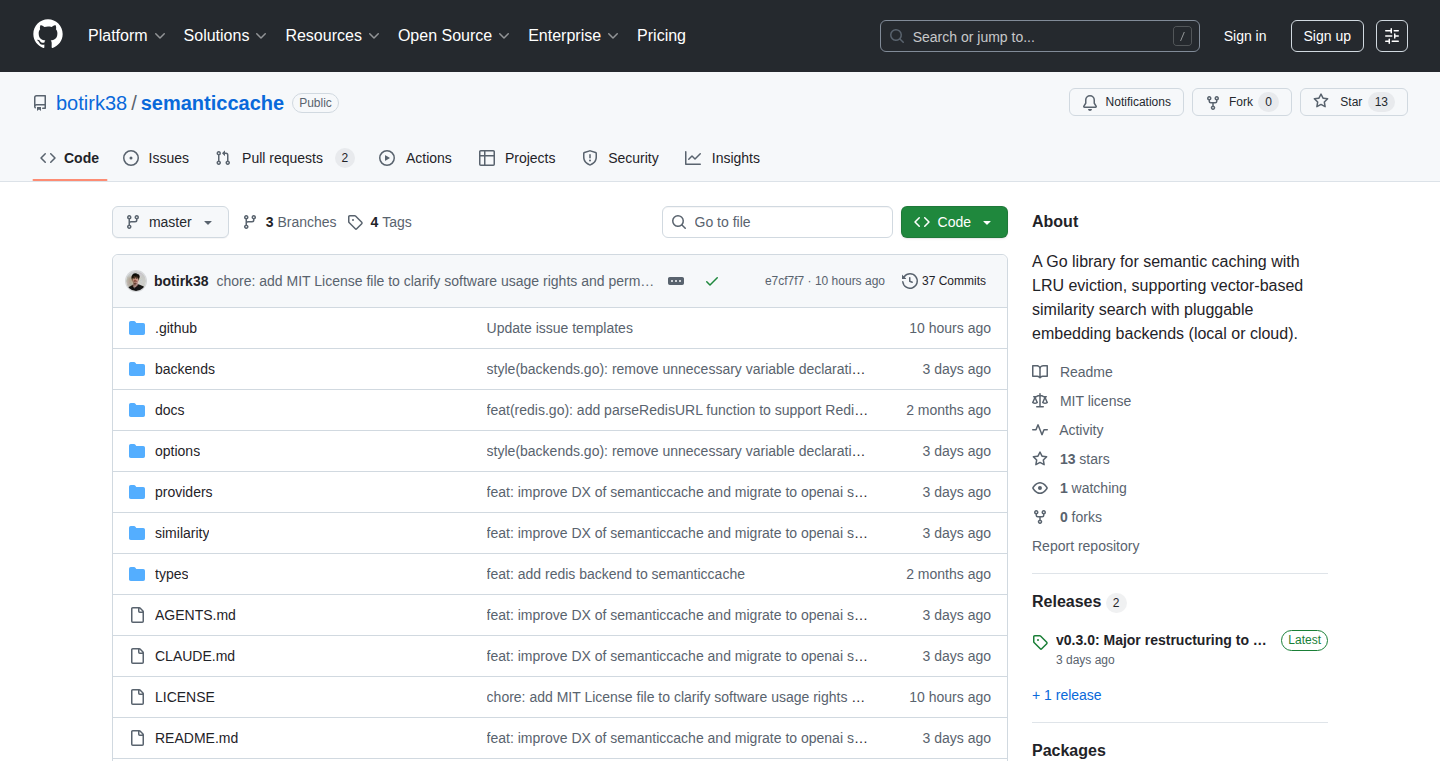Image resolution: width=1440 pixels, height=761 pixels.
Task: Open the GitHub homepage logo
Action: tap(48, 35)
